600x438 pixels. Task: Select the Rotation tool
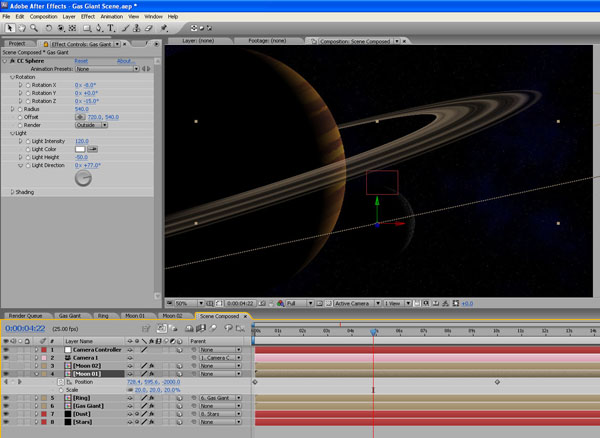[x=49, y=28]
